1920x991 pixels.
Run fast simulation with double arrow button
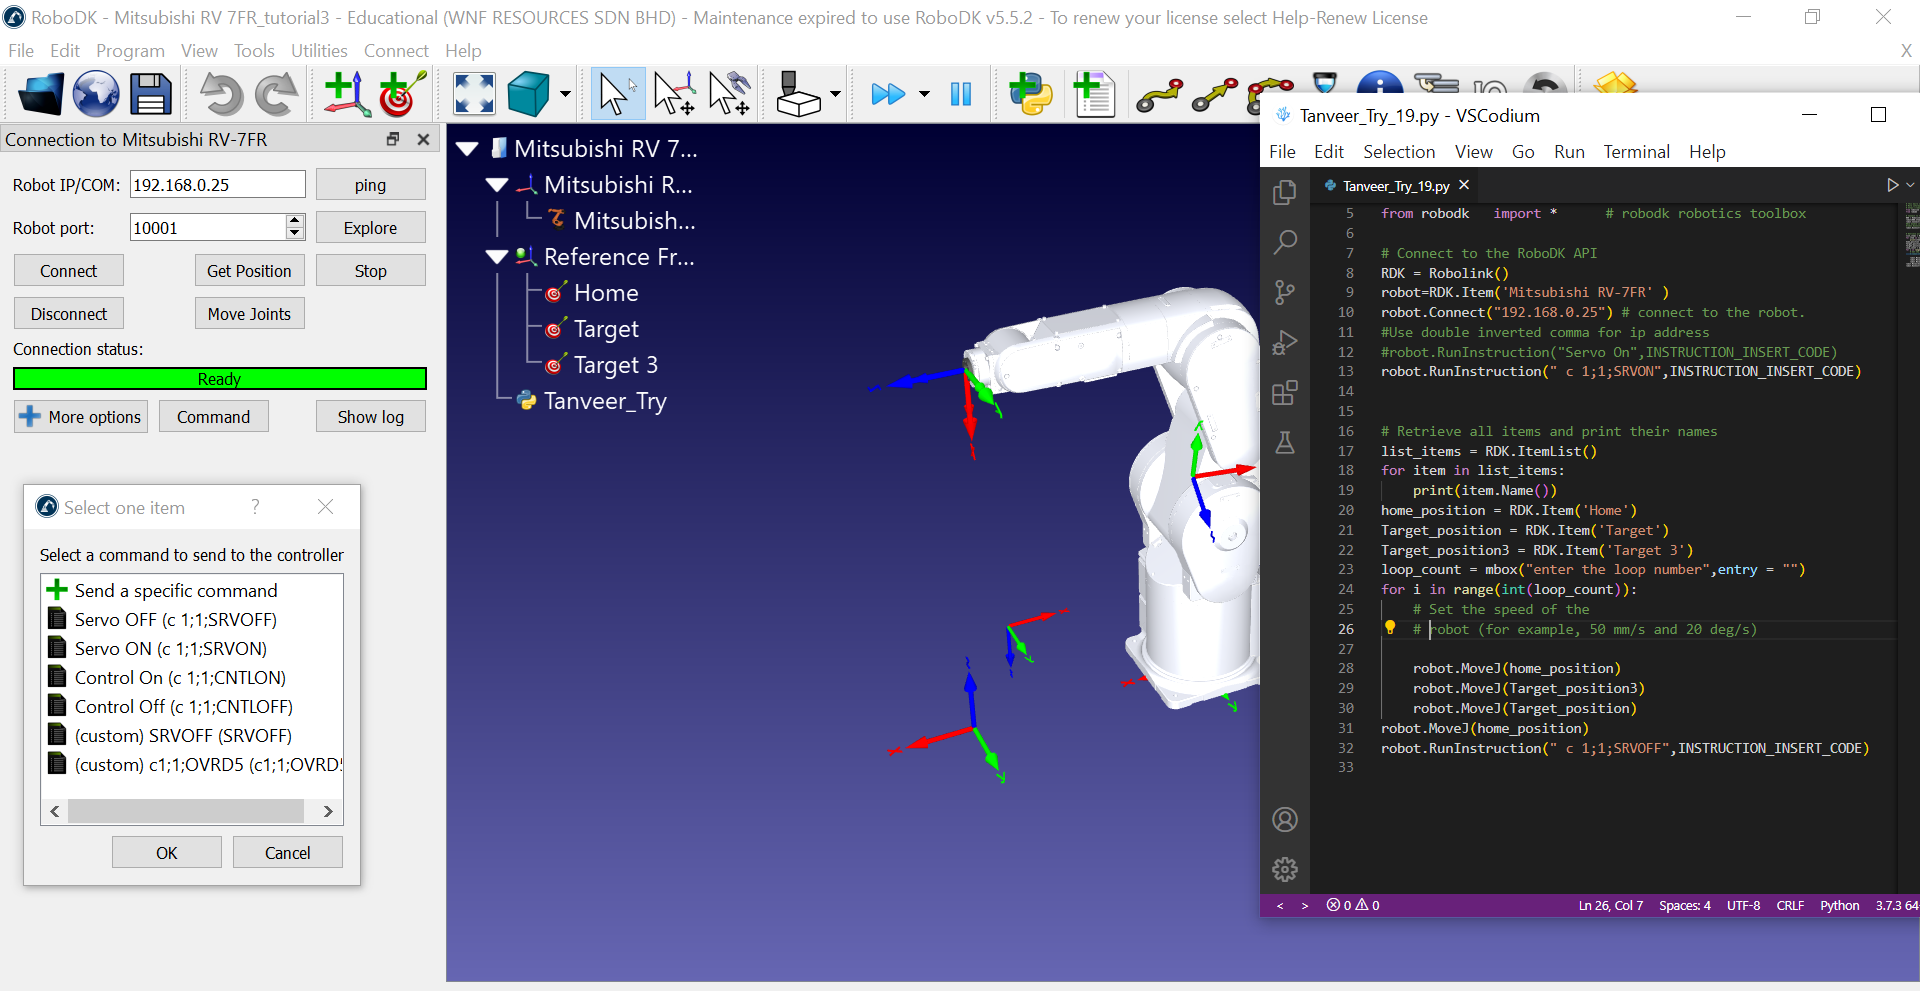(x=887, y=95)
